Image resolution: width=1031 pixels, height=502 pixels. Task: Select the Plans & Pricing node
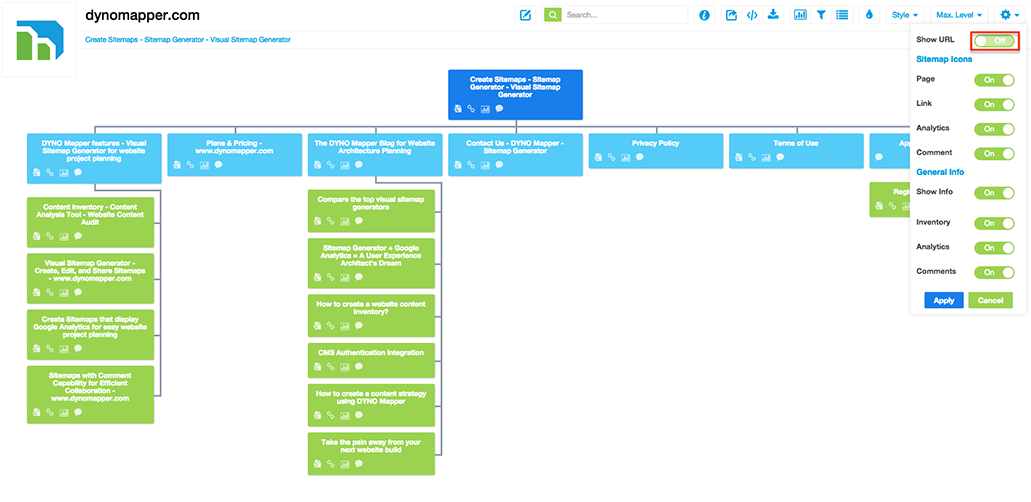click(x=233, y=155)
